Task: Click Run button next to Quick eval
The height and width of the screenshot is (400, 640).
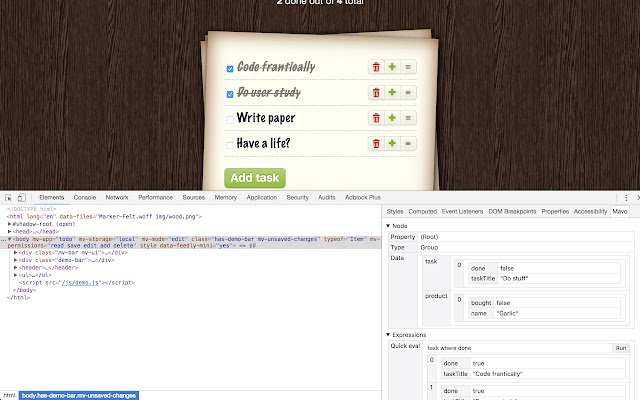Action: 621,348
